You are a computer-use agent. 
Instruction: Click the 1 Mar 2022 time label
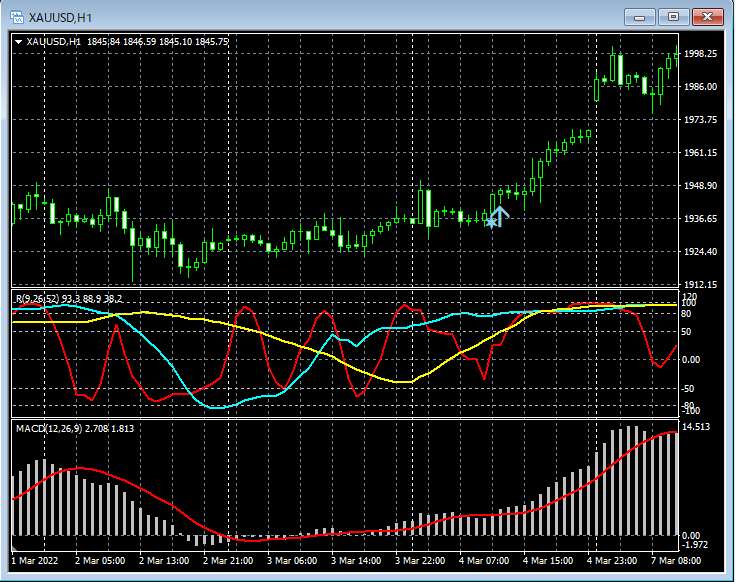(35, 560)
